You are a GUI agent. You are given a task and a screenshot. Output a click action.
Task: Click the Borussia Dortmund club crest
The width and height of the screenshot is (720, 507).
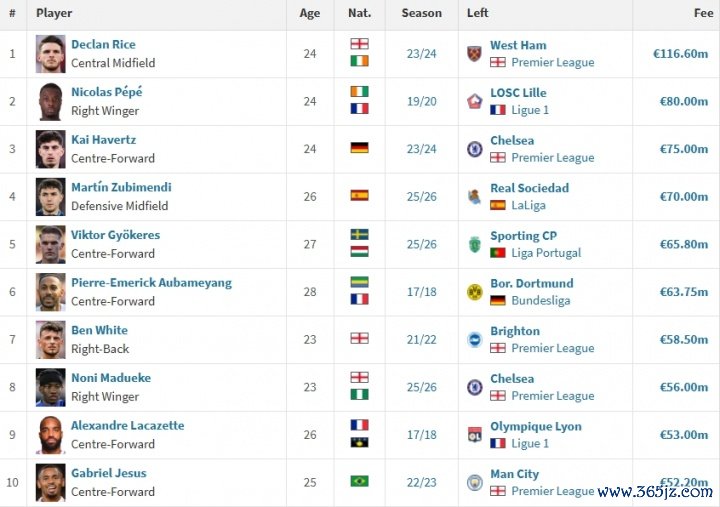(474, 292)
